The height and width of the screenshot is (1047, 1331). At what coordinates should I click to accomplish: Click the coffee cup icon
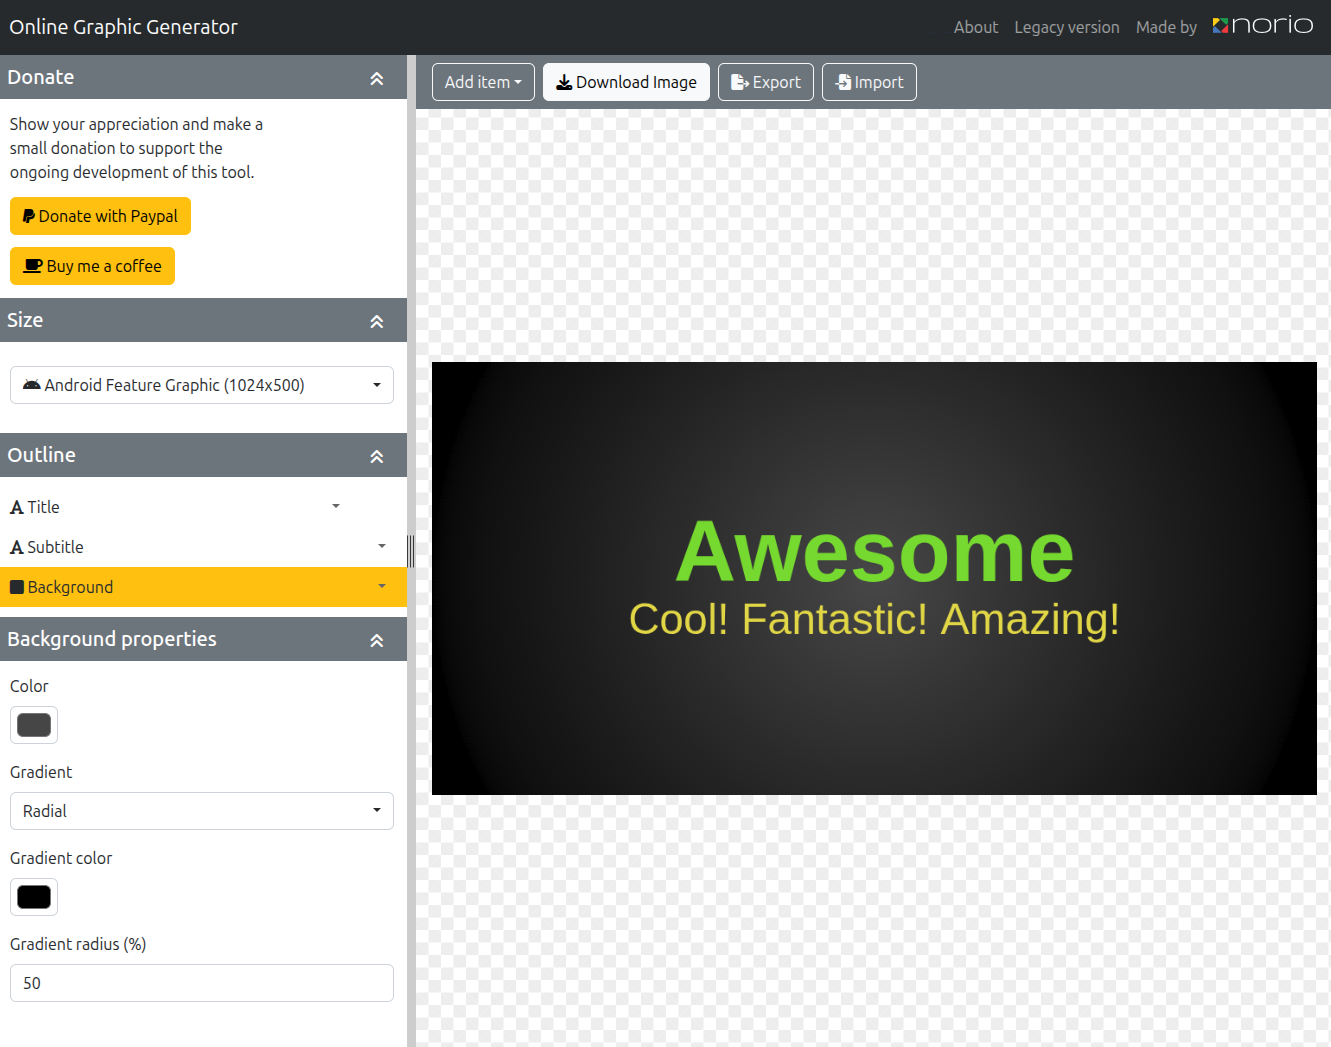coord(33,266)
